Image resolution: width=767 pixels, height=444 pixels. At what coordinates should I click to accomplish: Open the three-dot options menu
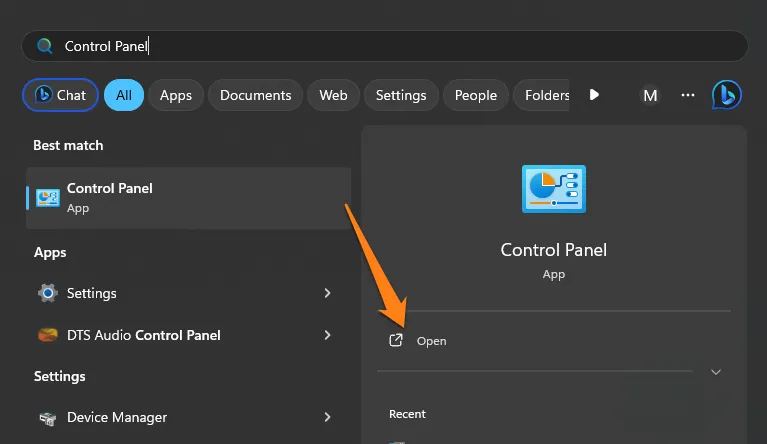(688, 95)
